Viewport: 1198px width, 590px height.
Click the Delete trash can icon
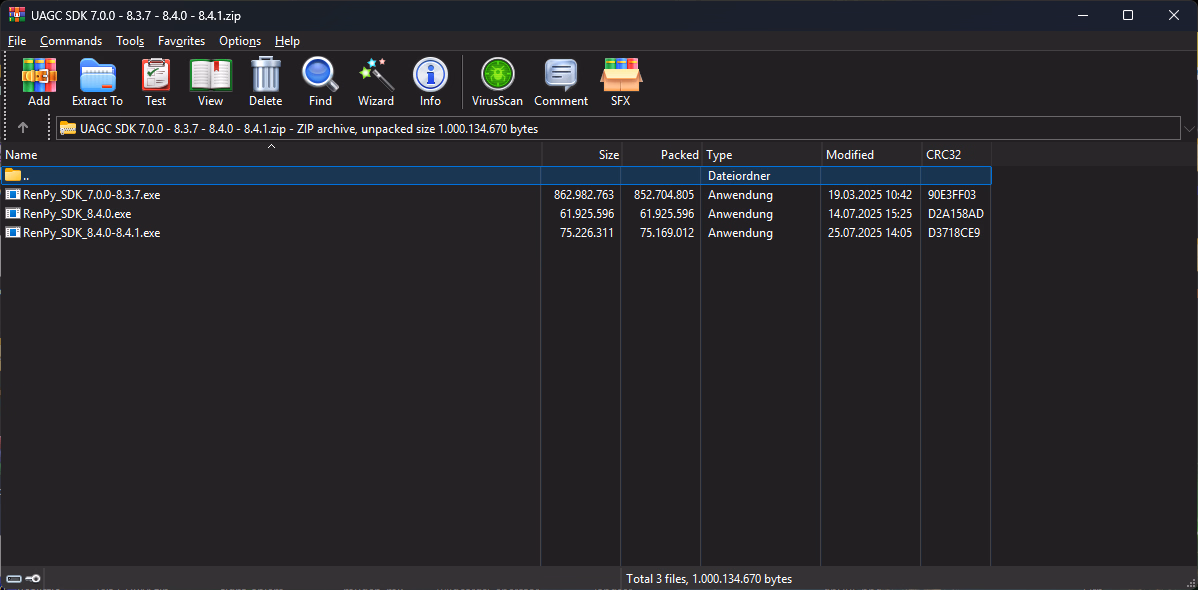pos(265,81)
